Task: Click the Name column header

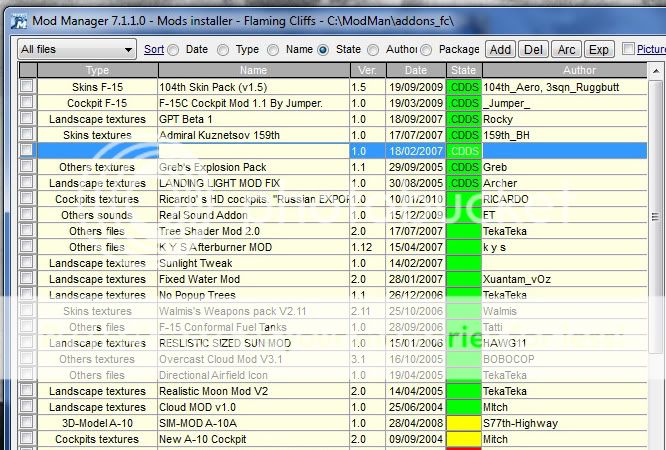Action: 253,70
